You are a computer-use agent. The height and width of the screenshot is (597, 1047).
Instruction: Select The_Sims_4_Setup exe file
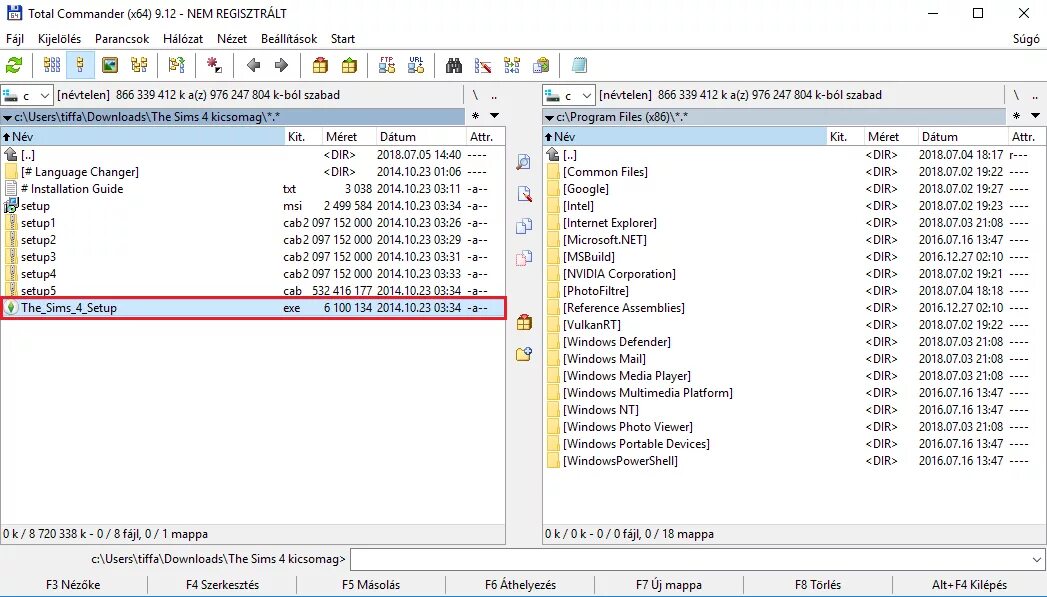pos(253,308)
